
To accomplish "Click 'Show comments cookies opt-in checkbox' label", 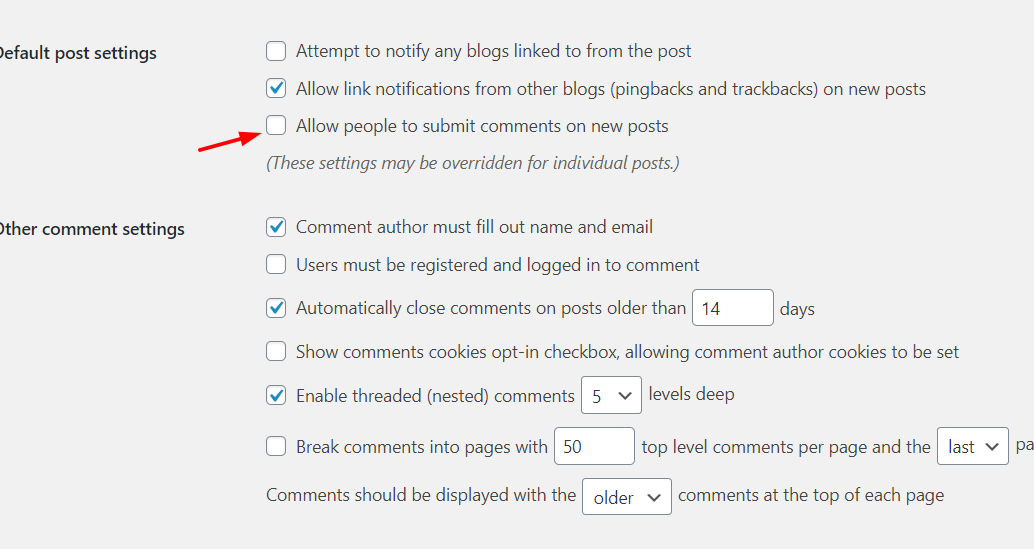I will pyautogui.click(x=627, y=352).
